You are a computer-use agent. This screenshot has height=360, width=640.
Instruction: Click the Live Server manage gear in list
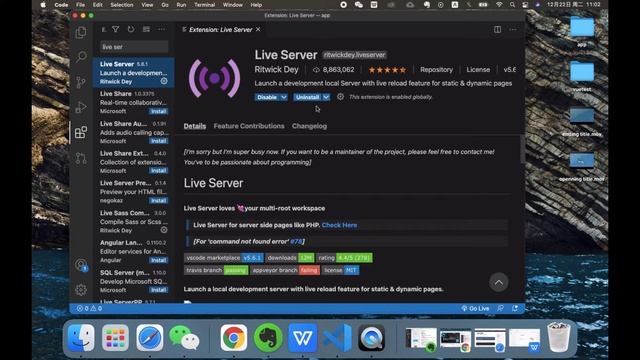tap(164, 81)
